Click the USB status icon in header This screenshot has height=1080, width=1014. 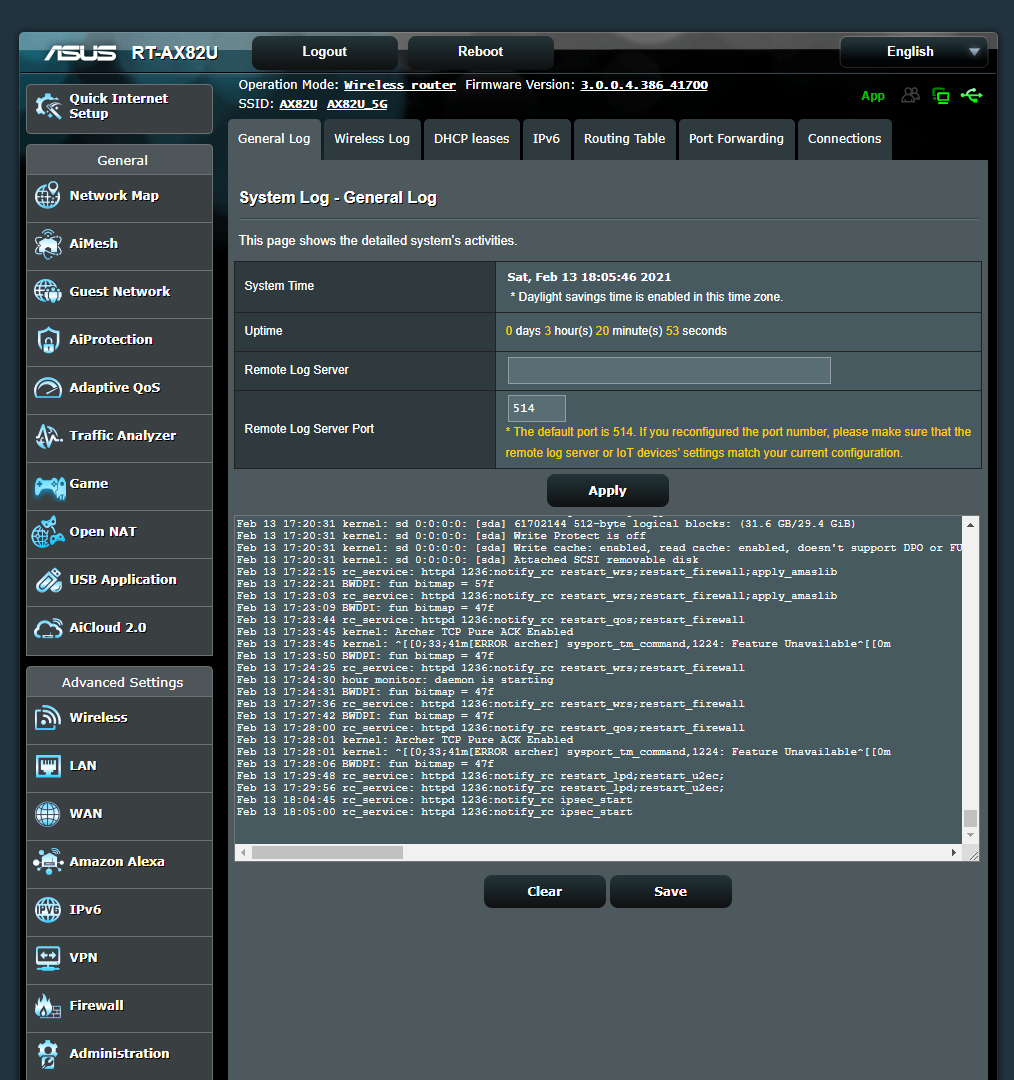971,95
